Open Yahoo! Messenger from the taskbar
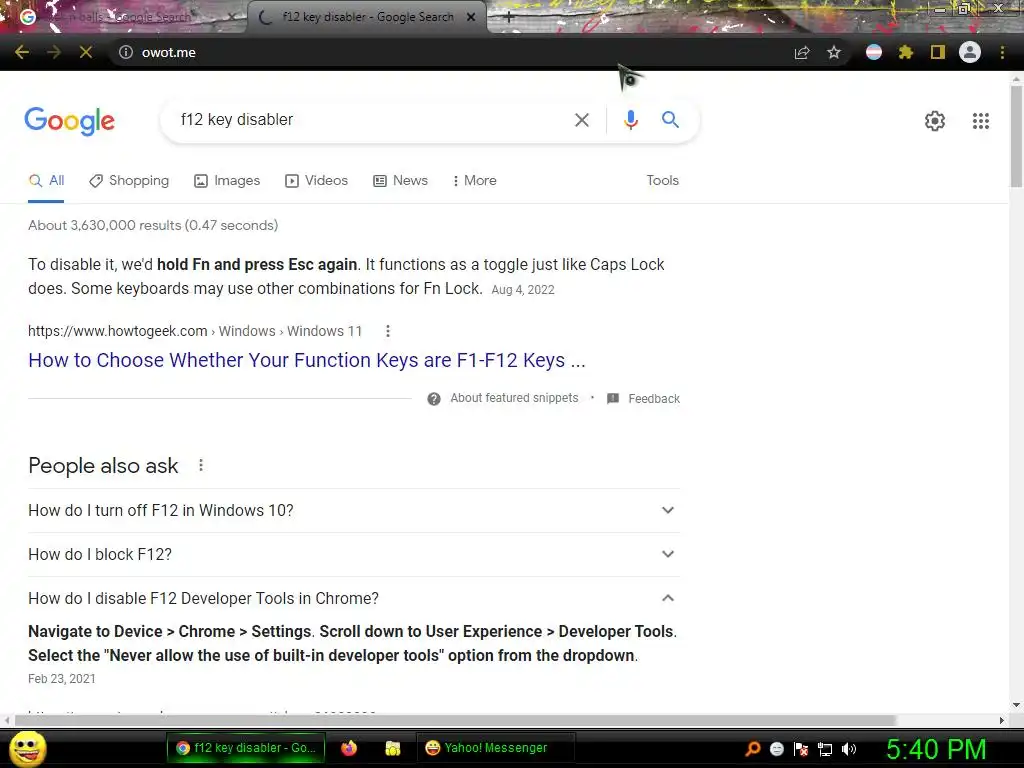 tap(495, 748)
